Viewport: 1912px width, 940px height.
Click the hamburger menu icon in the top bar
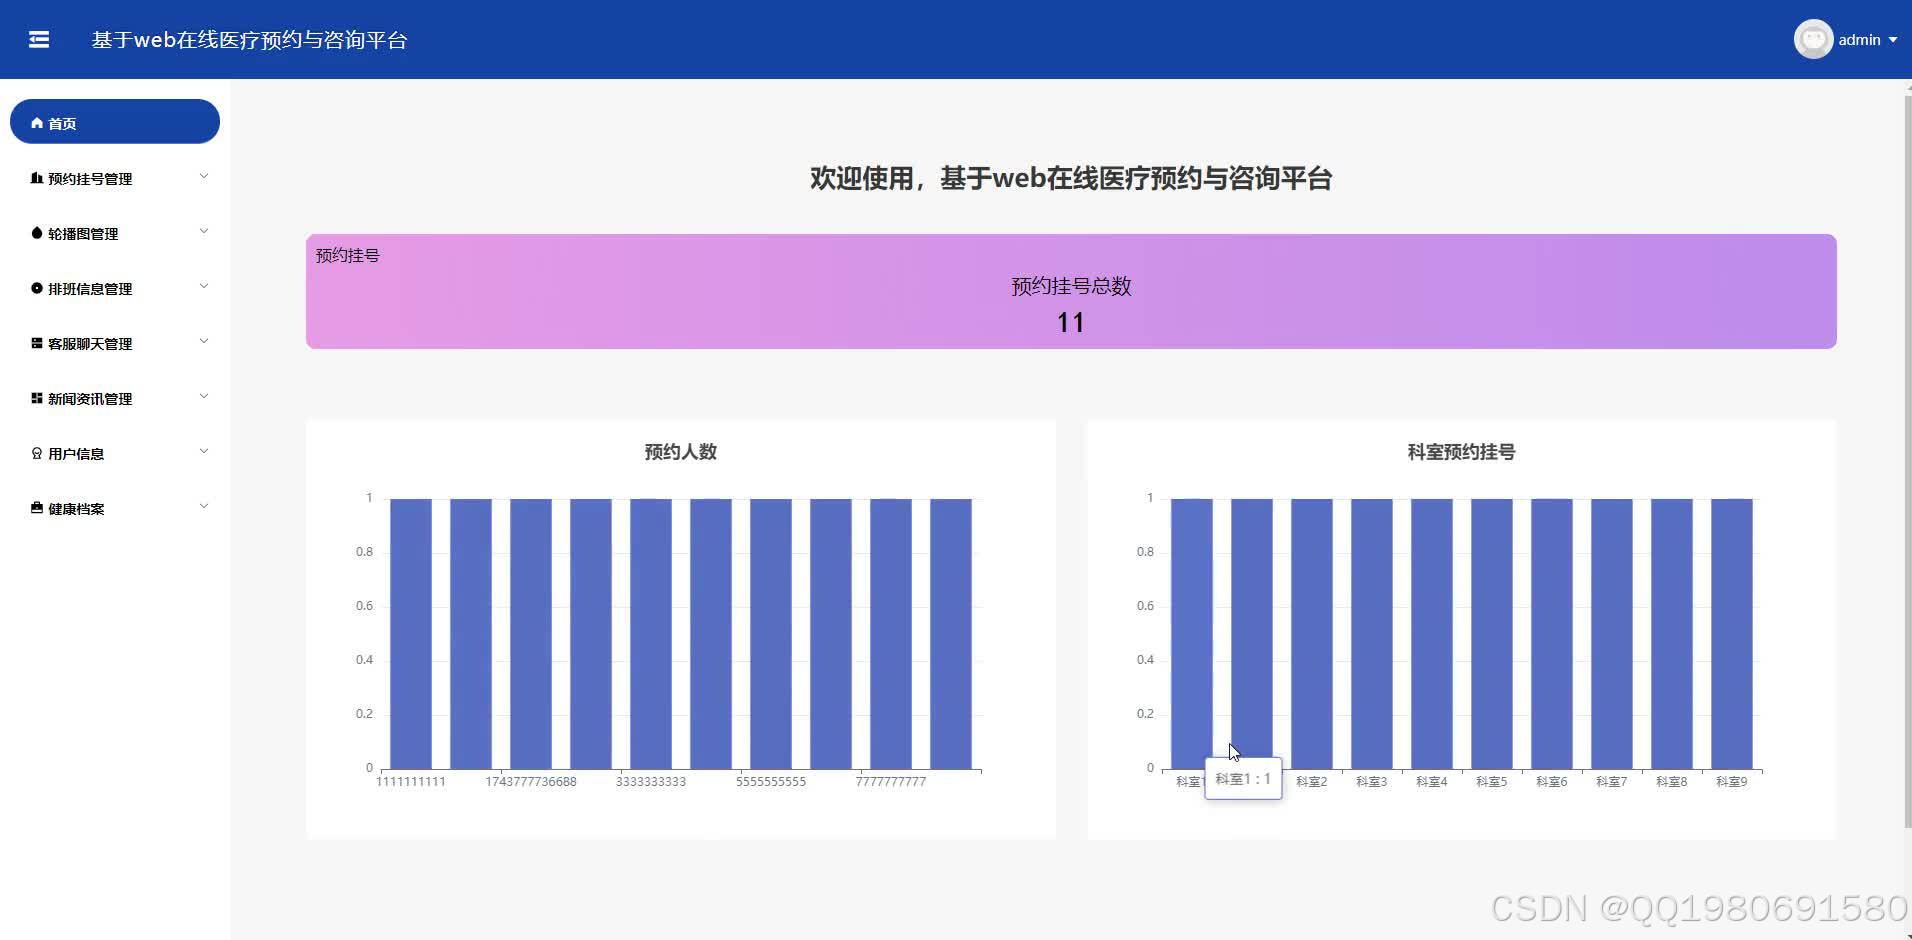39,39
